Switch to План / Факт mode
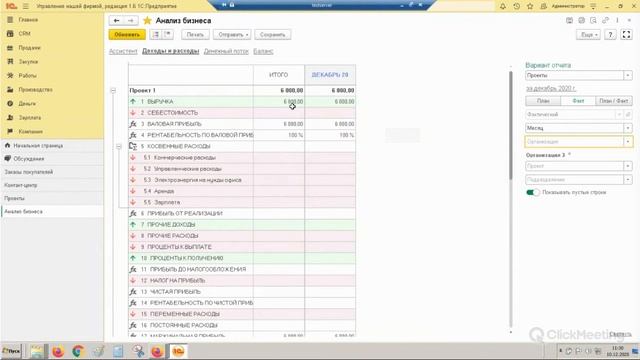Image resolution: width=640 pixels, height=360 pixels. [x=613, y=101]
